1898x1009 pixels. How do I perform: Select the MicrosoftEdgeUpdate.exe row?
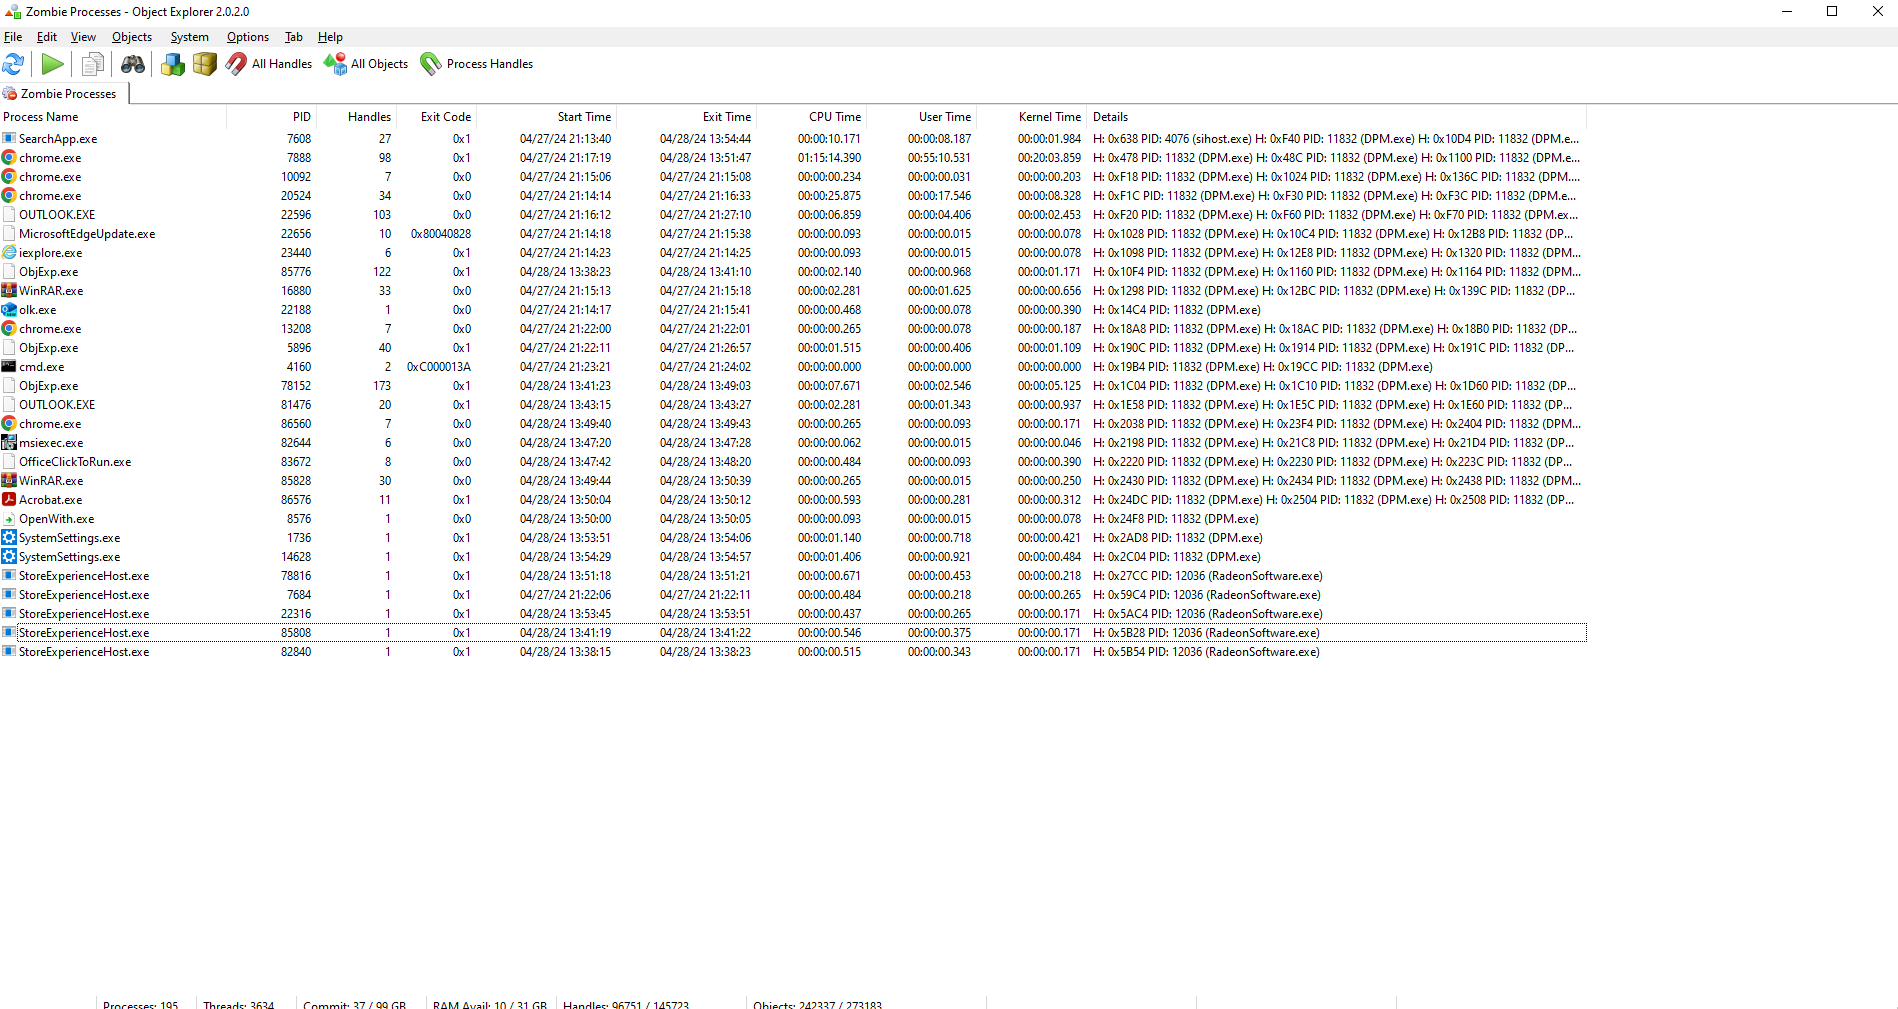793,234
